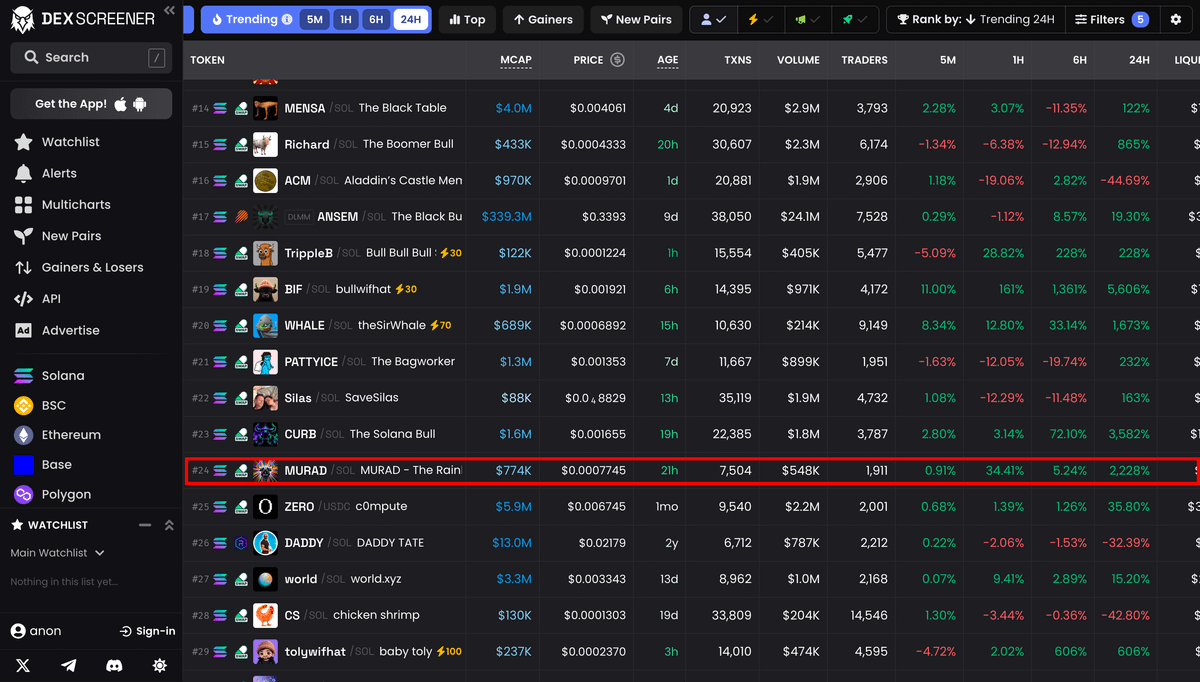The width and height of the screenshot is (1200, 682).
Task: Focus the Search input field
Action: (91, 58)
